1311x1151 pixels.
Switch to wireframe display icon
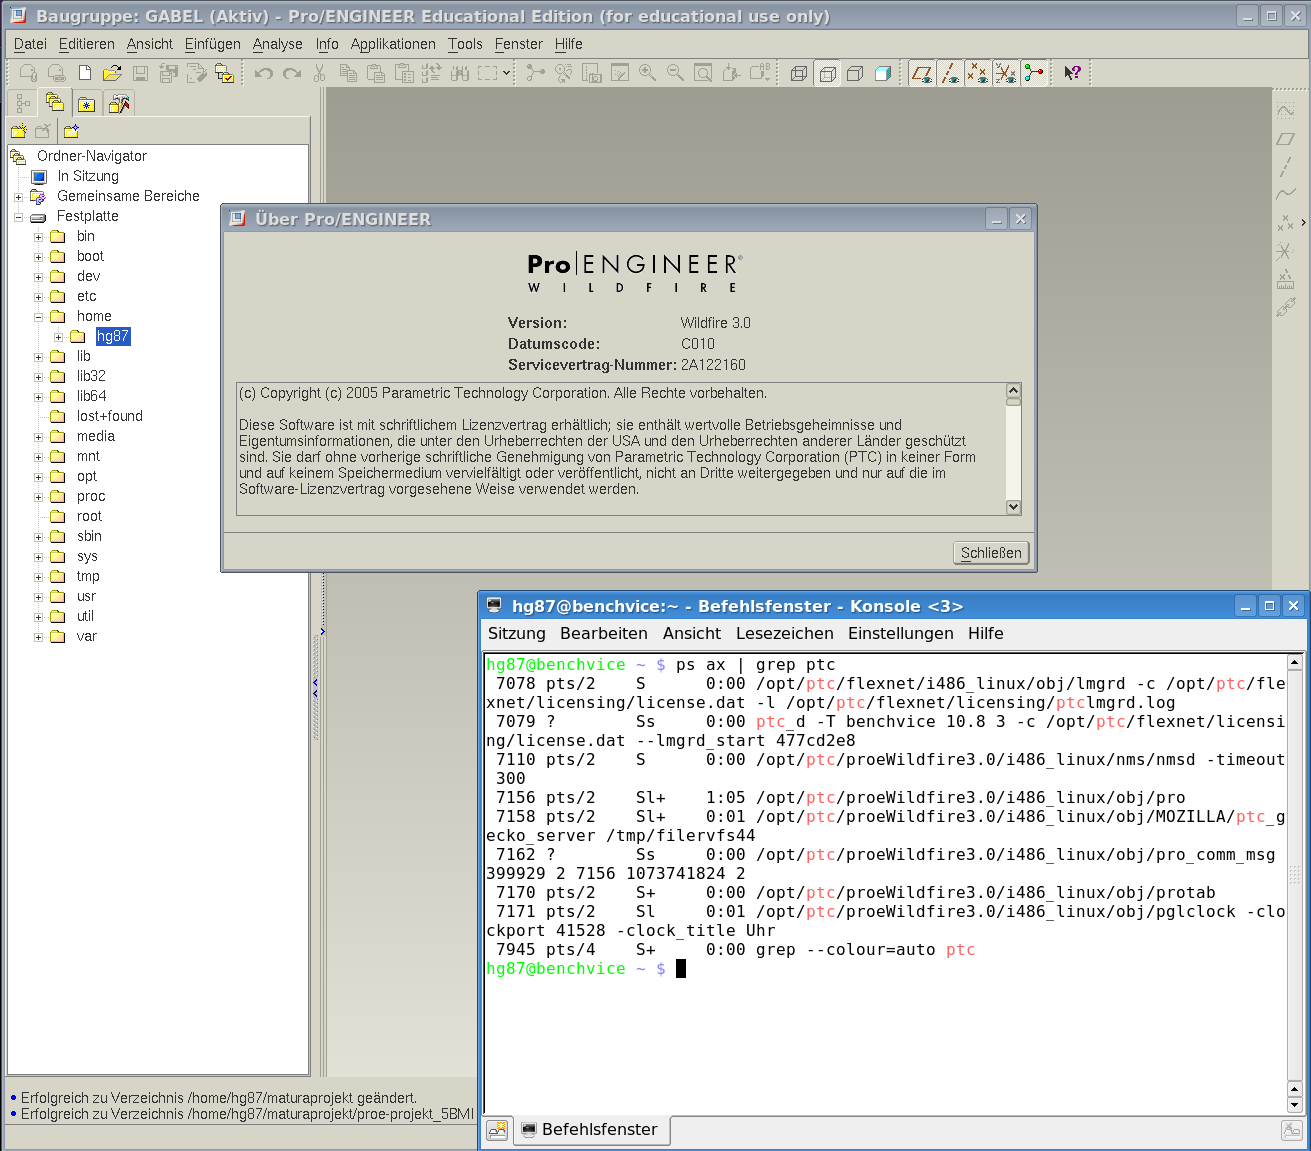[x=799, y=73]
